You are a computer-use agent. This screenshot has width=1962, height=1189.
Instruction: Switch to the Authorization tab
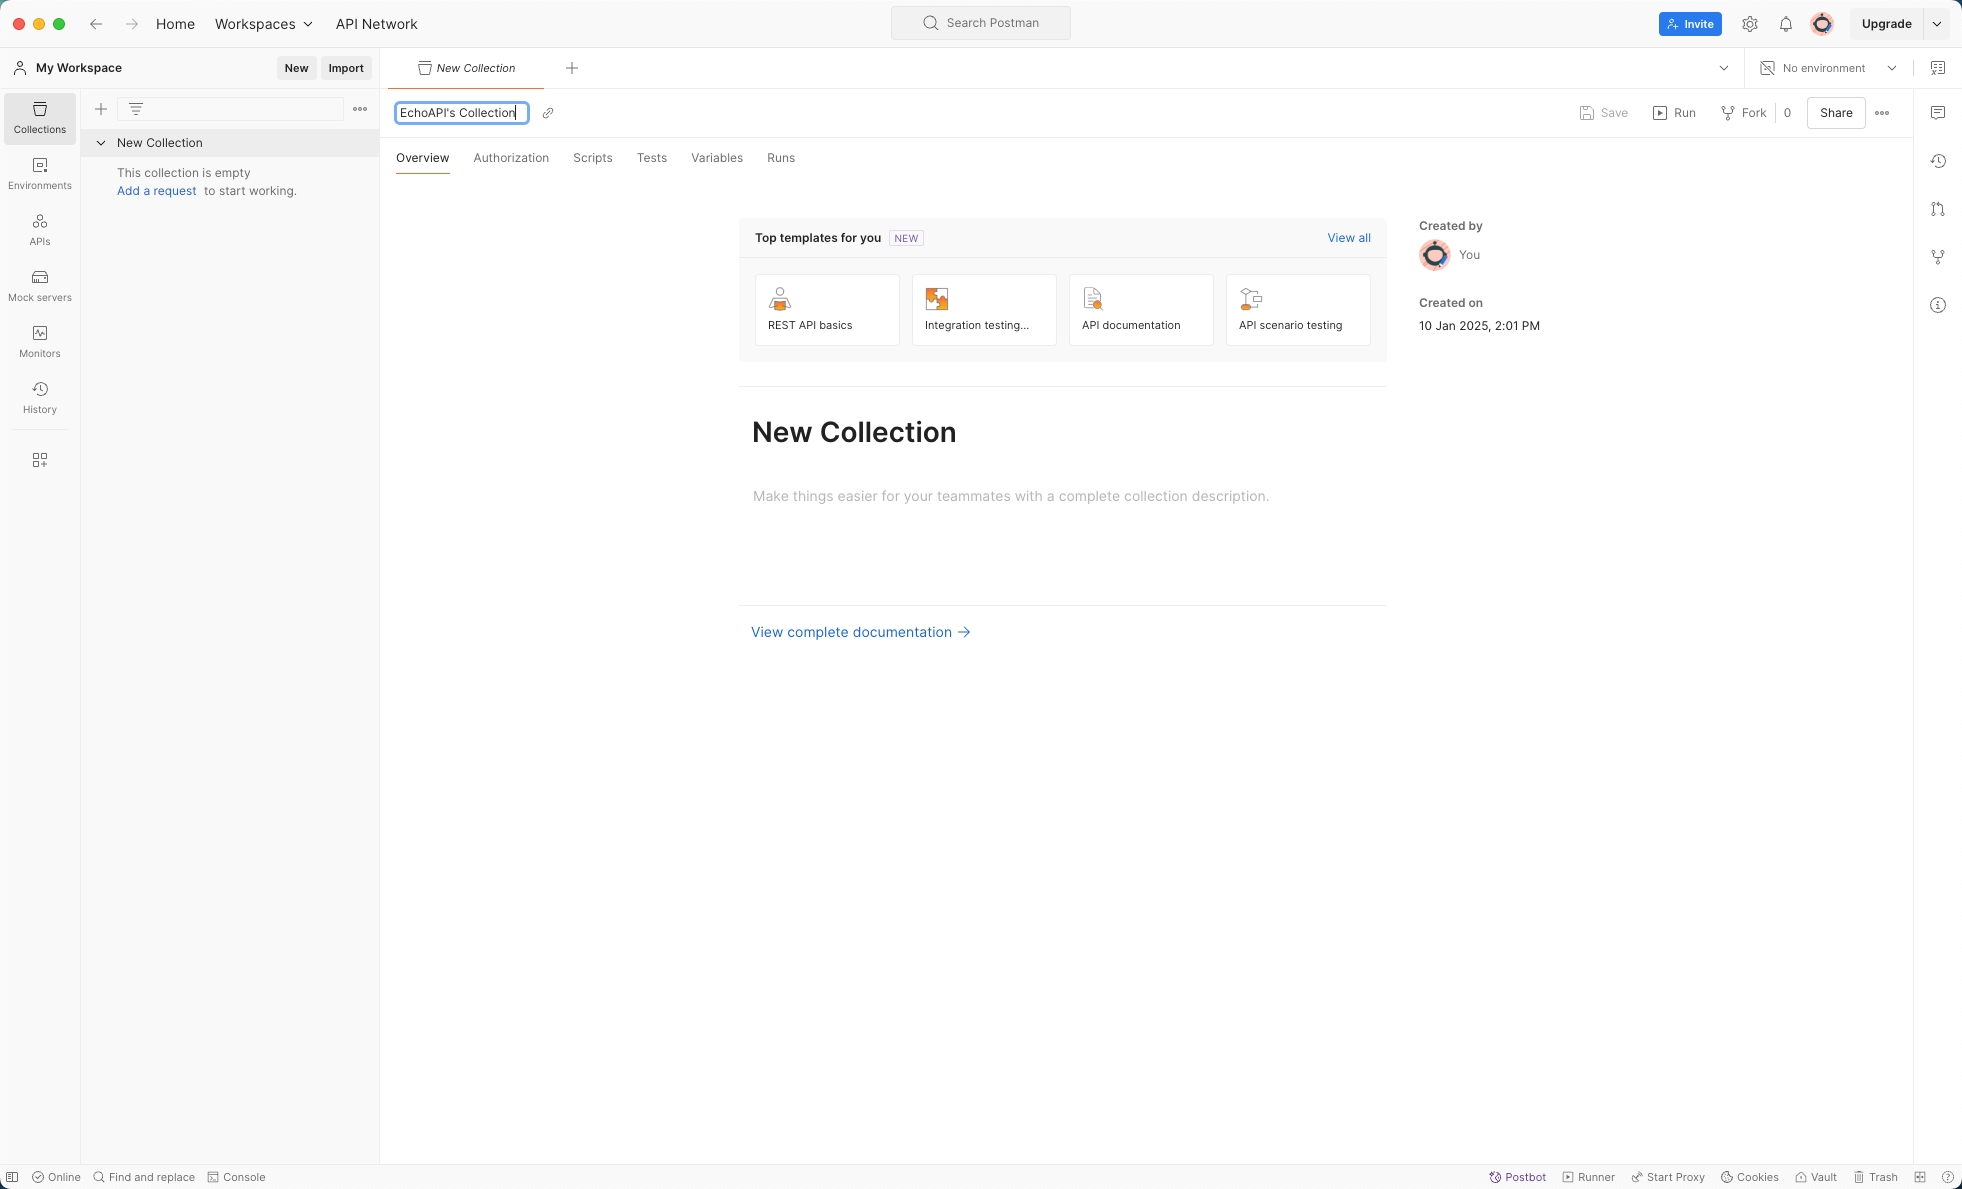coord(511,158)
